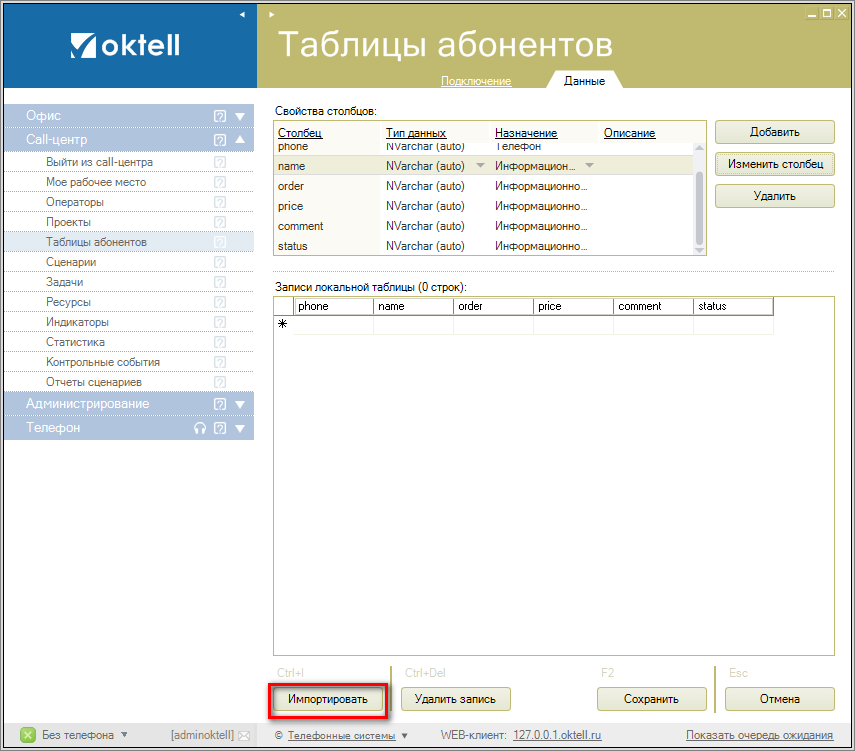Screen dimensions: 855x751
Task: Click help icon beside Ресурсы
Action: pyautogui.click(x=220, y=302)
